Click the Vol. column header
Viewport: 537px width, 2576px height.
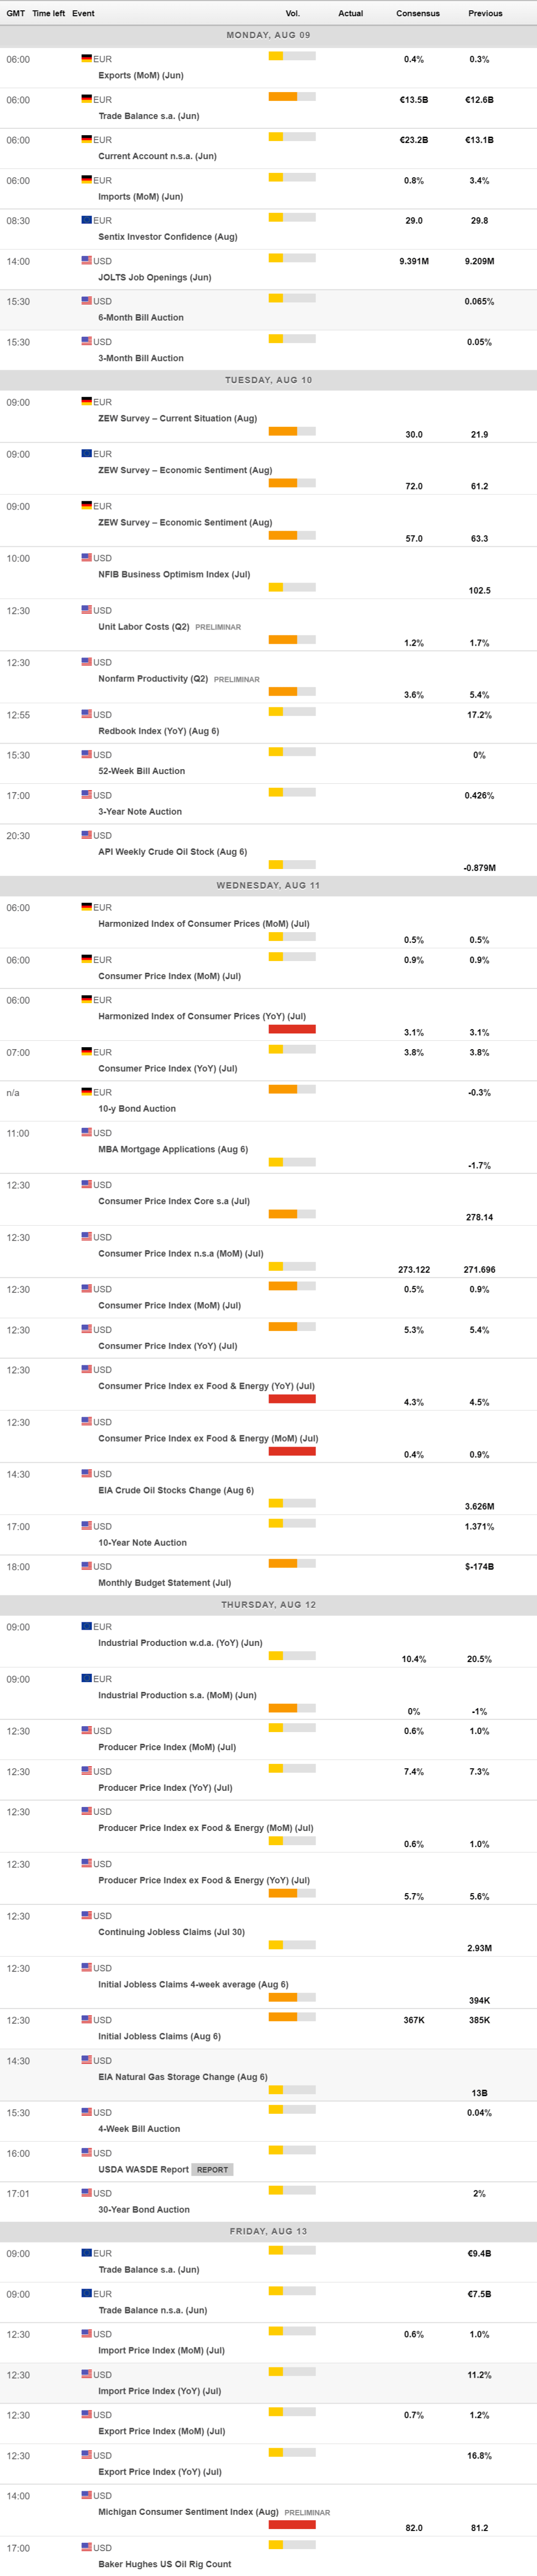point(292,13)
